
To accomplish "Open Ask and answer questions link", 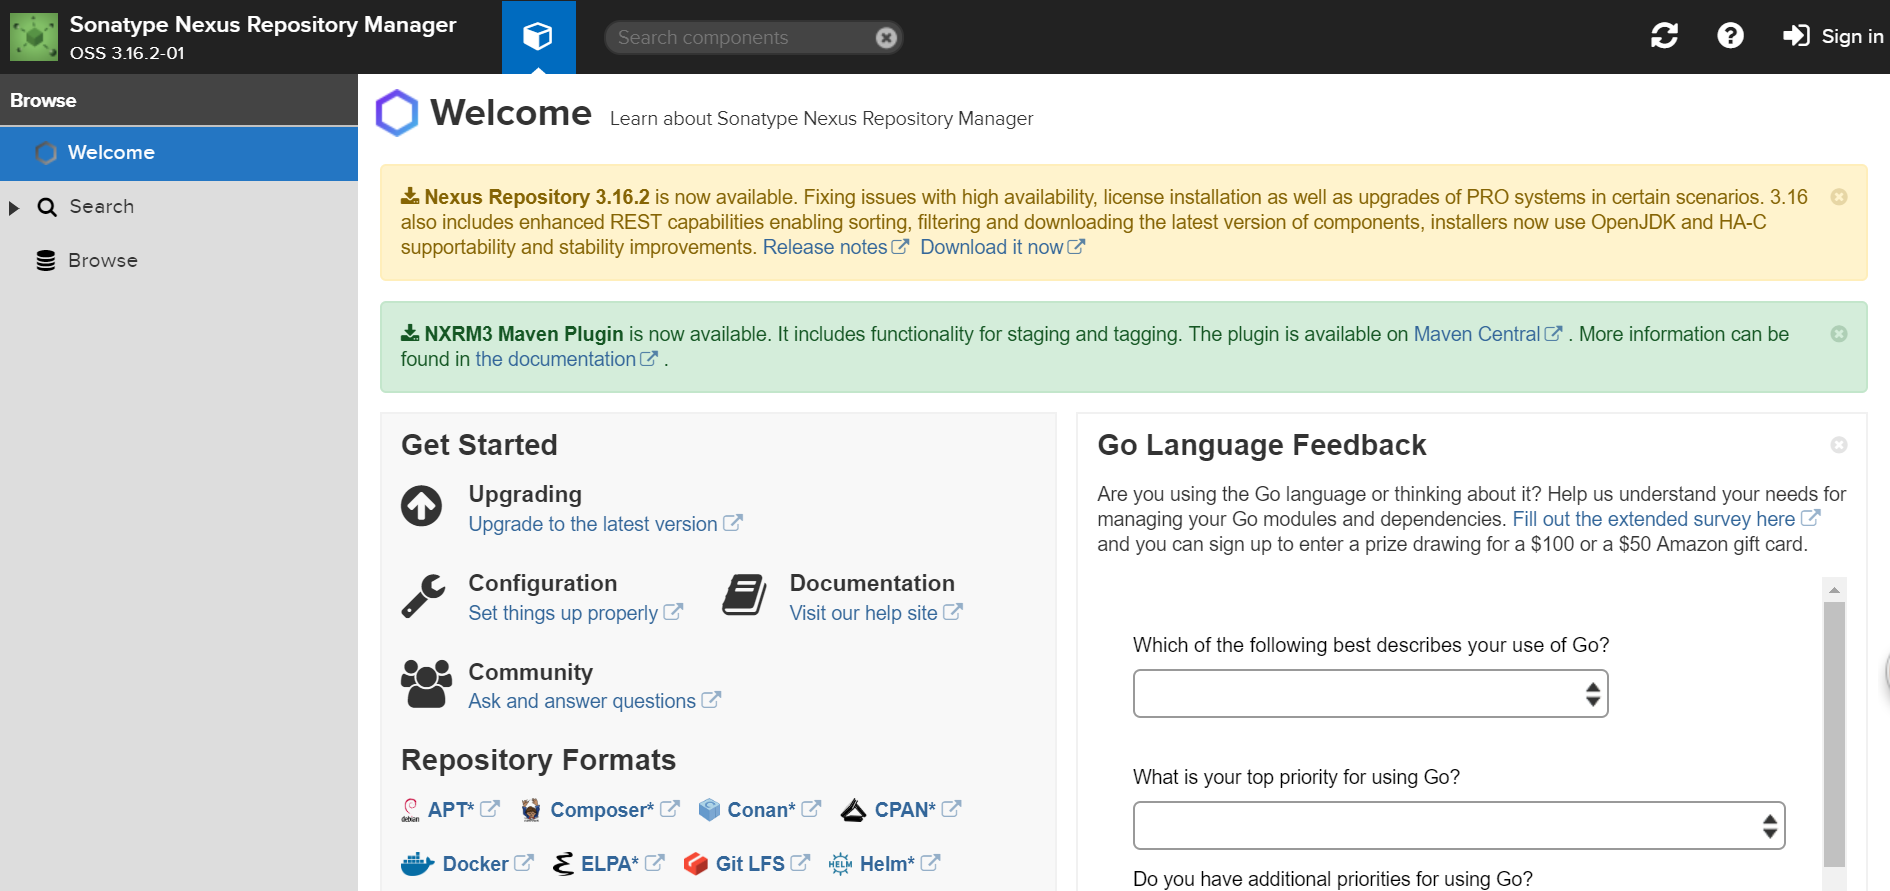I will click(x=582, y=701).
